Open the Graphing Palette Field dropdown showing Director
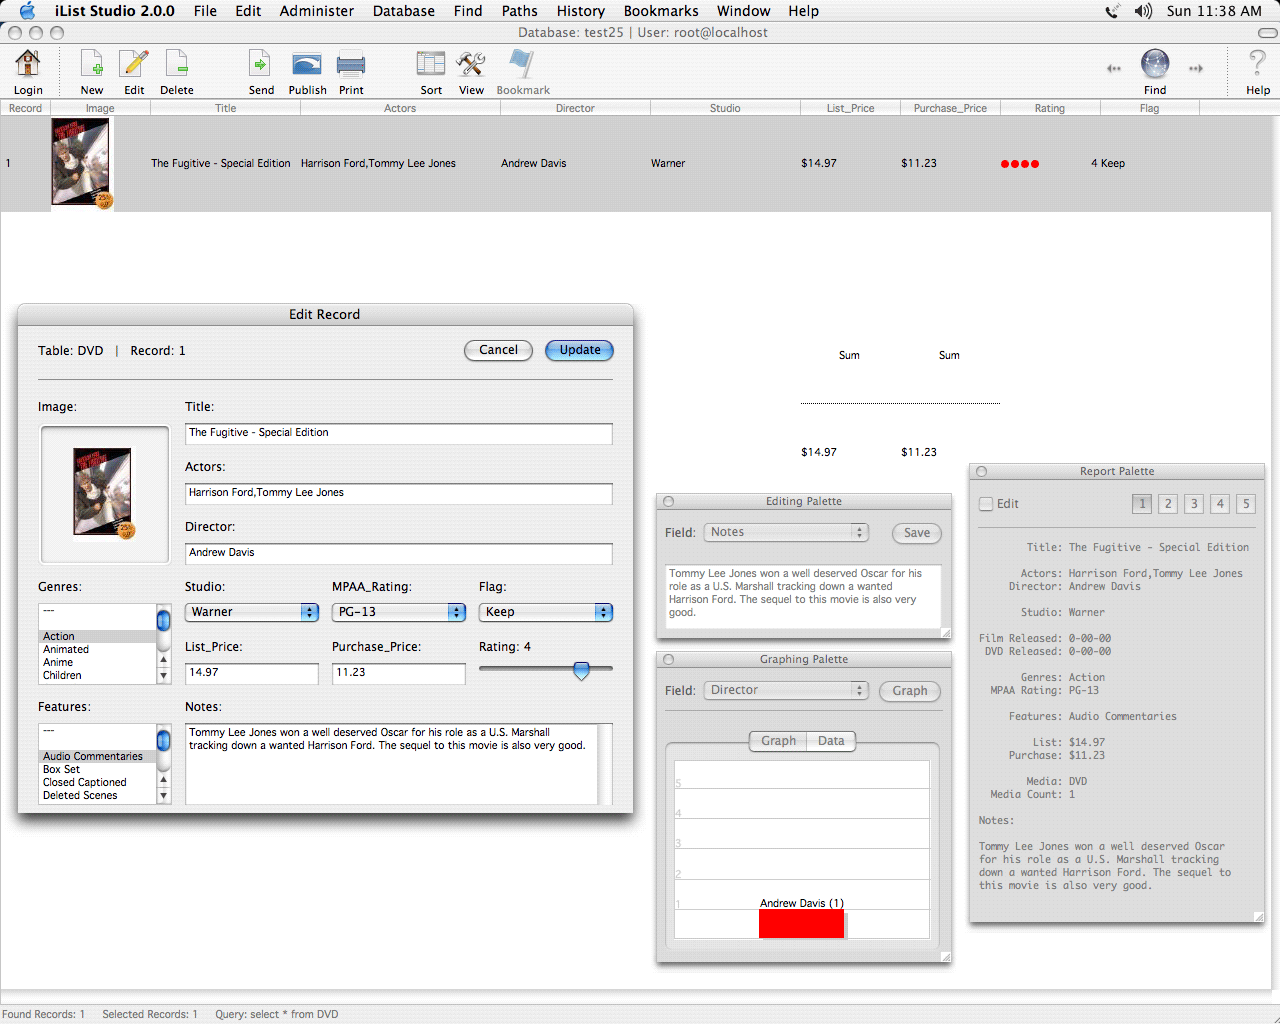This screenshot has width=1280, height=1024. pos(787,690)
